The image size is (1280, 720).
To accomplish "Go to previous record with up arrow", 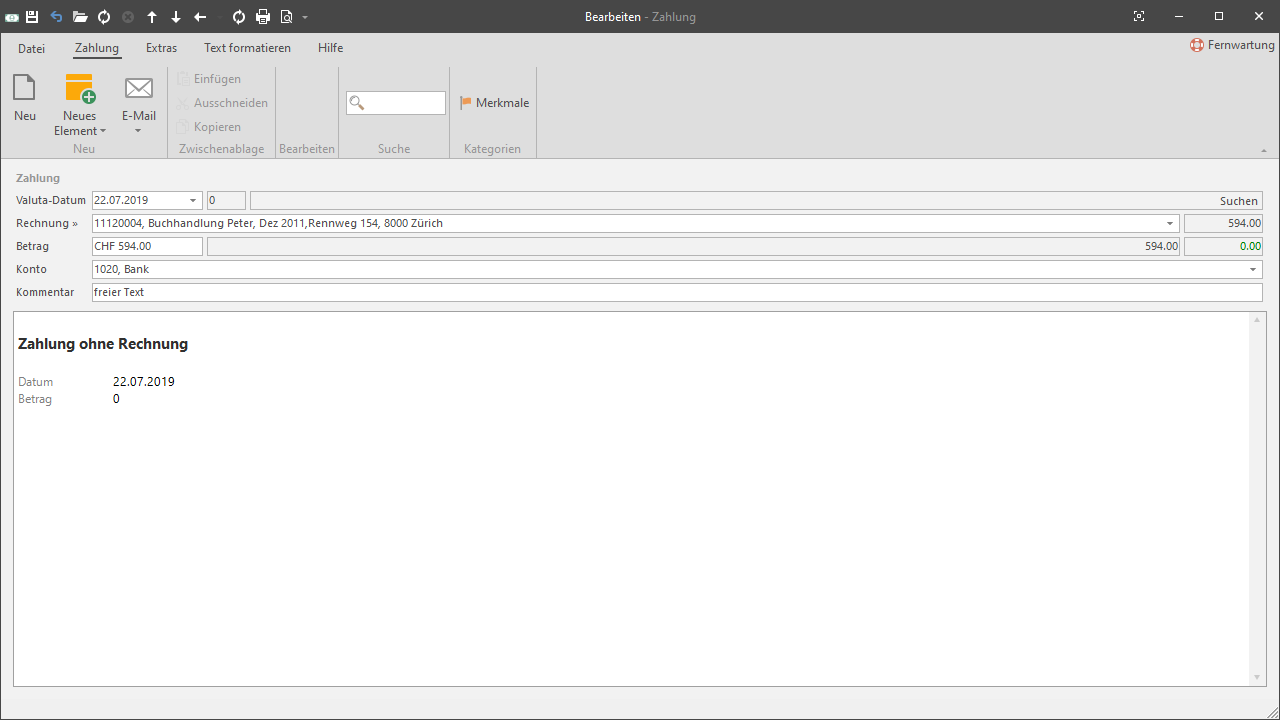I will 152,17.
